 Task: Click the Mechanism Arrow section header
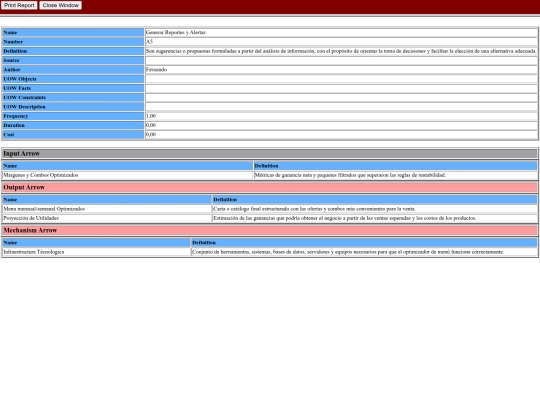(x=270, y=230)
